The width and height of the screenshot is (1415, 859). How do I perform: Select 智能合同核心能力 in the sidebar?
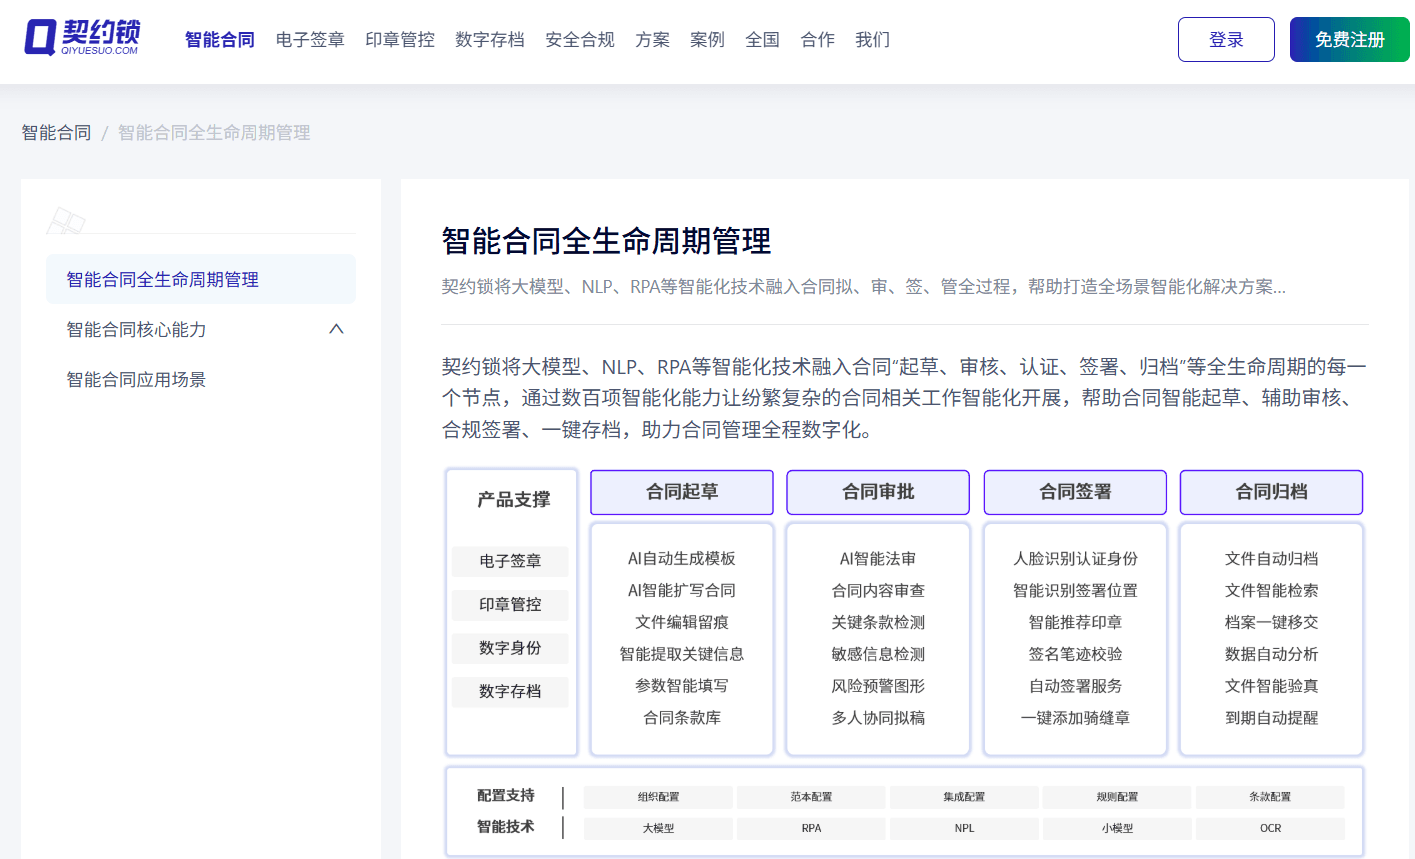201,329
